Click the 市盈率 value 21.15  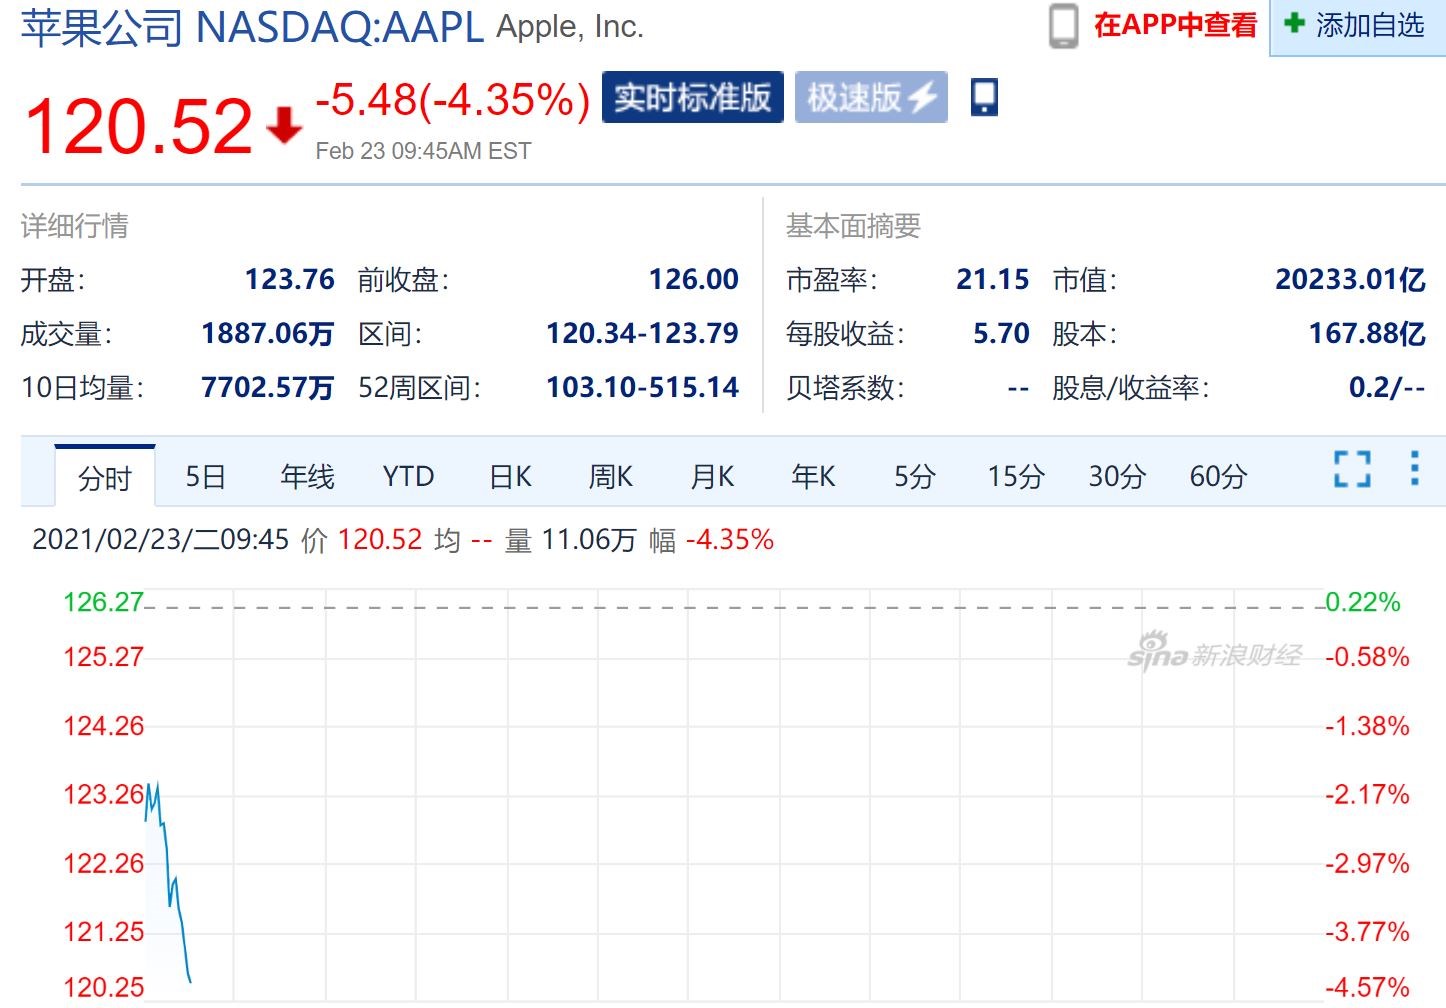[x=993, y=279]
